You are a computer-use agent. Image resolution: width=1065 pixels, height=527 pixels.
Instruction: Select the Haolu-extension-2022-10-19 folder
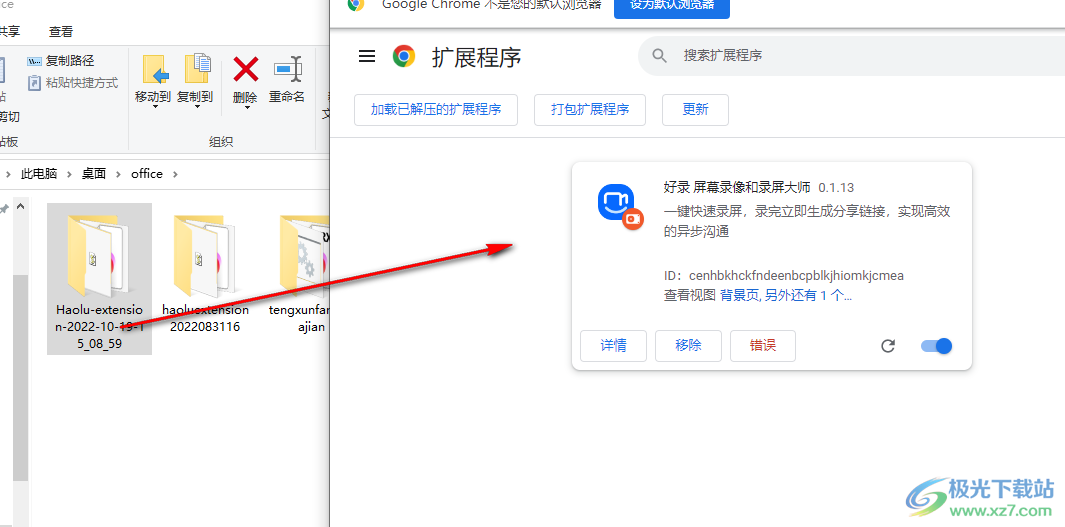[99, 278]
